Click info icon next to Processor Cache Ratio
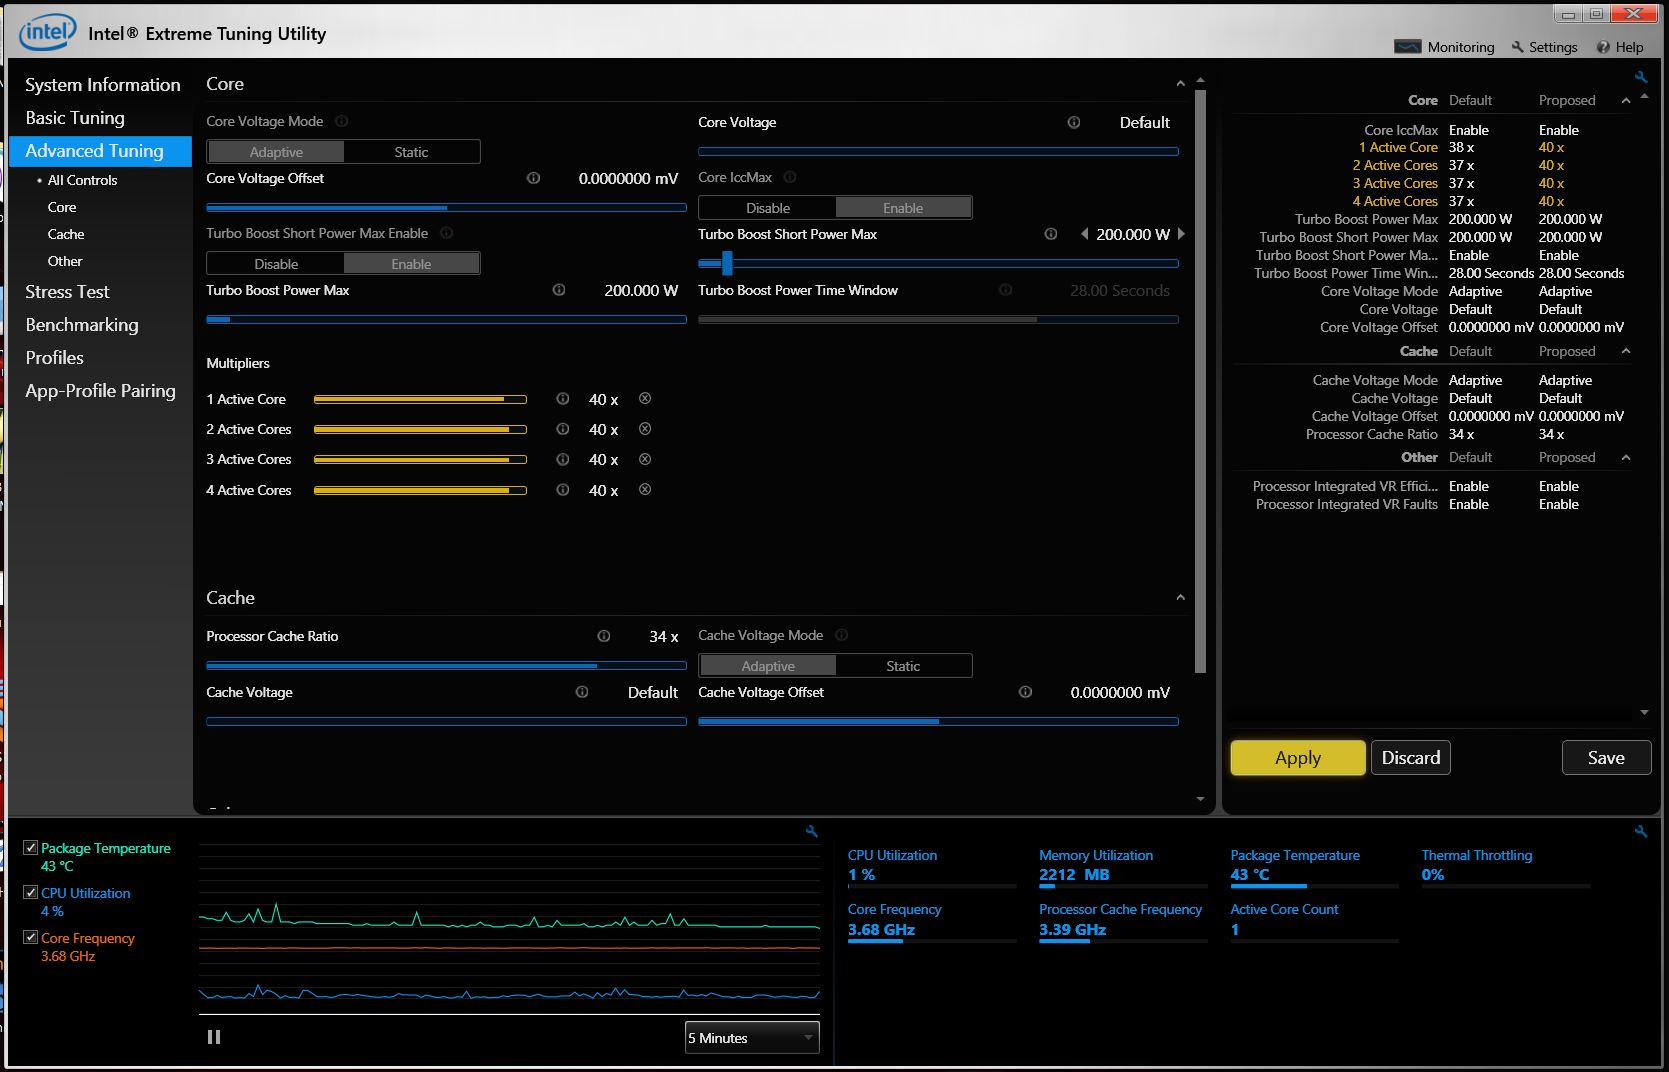1669x1072 pixels. (603, 636)
